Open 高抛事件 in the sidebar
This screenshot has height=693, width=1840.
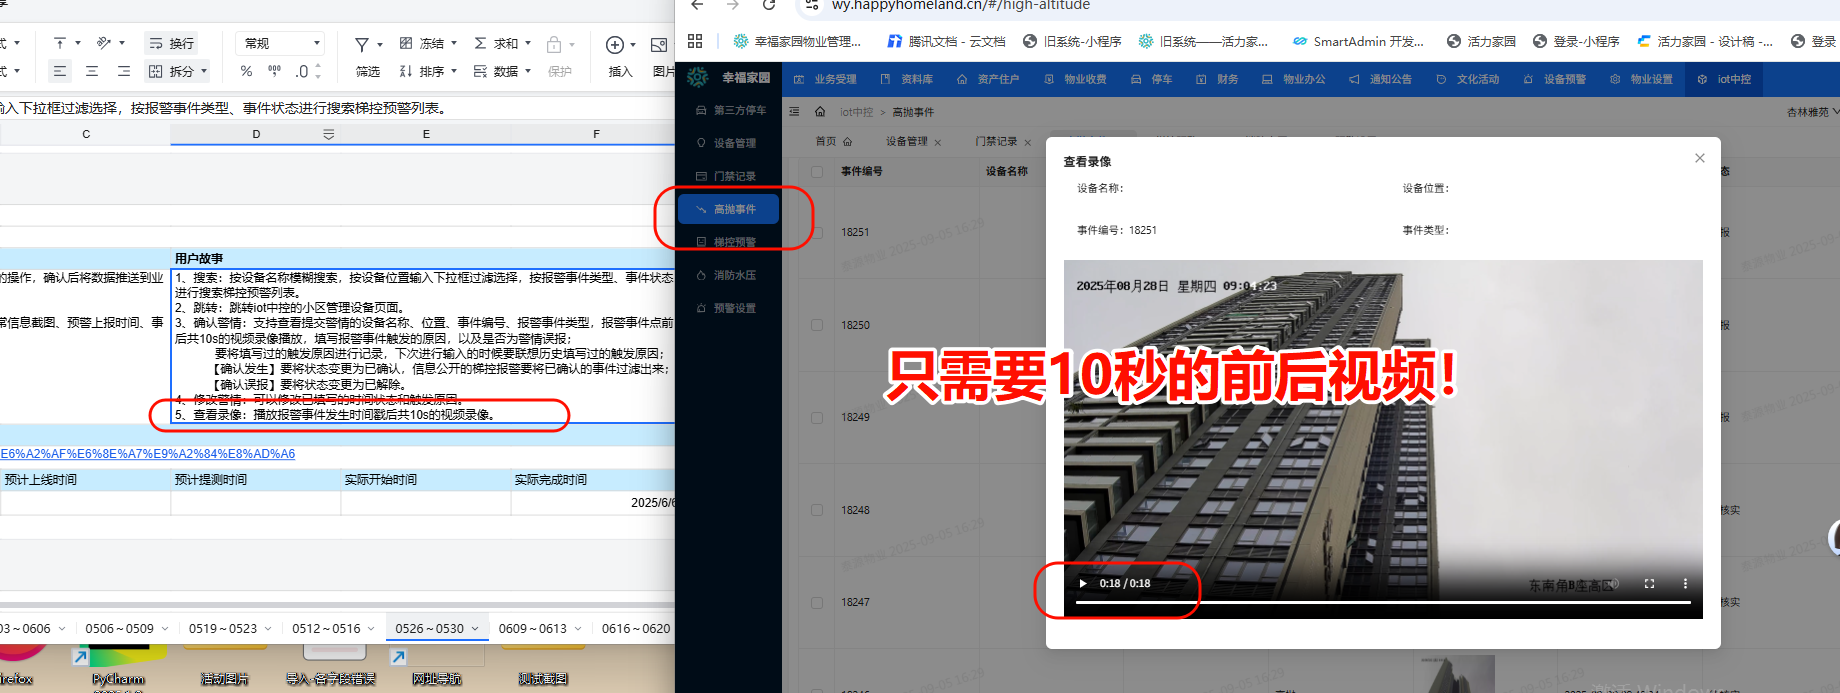click(728, 209)
